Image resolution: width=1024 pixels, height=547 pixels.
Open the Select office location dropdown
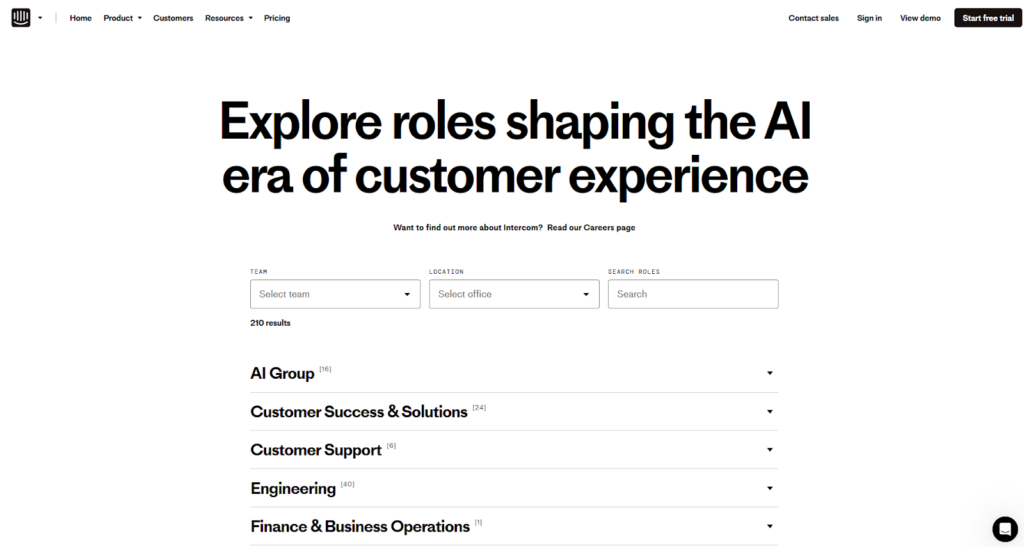tap(514, 294)
